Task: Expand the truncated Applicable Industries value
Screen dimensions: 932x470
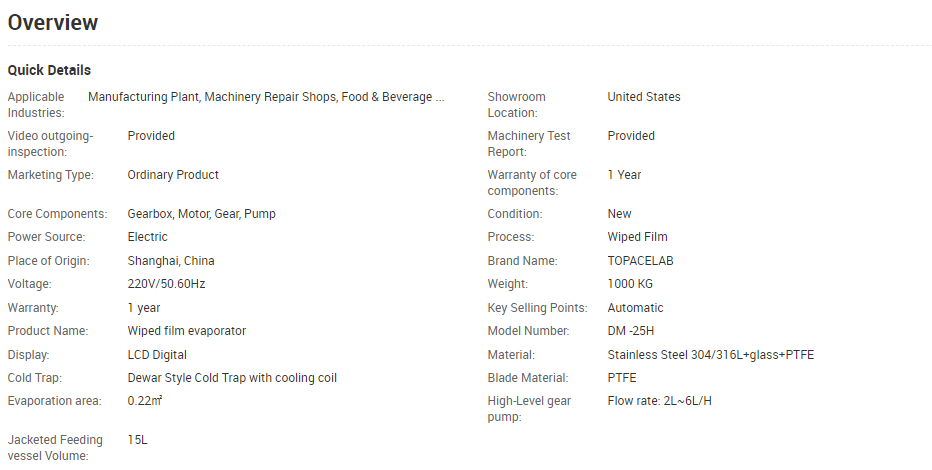Action: 440,97
